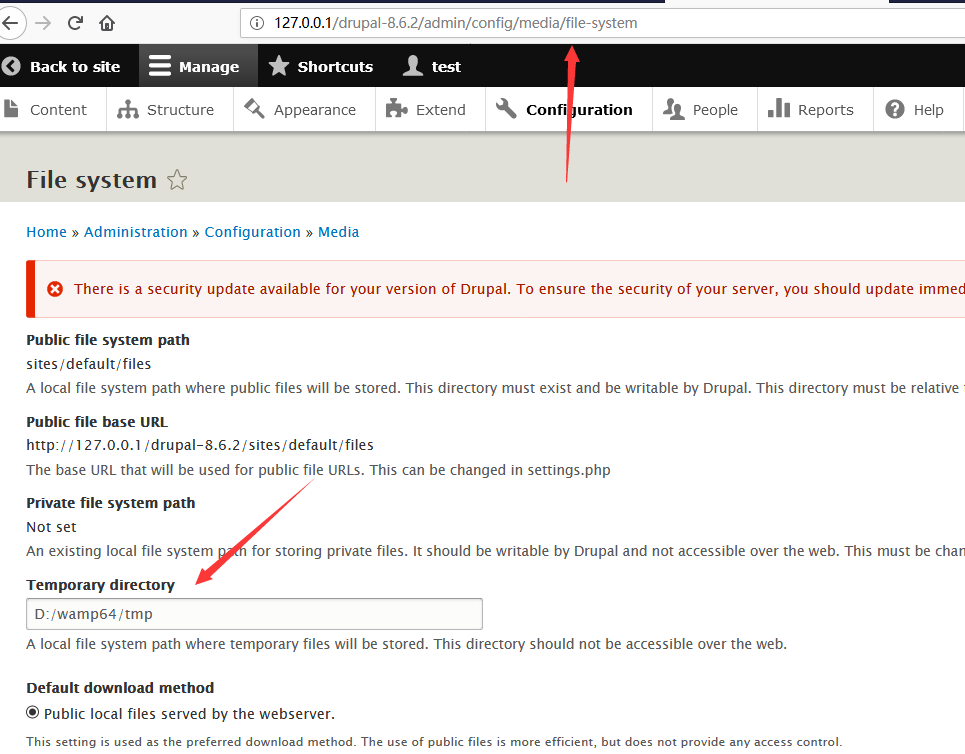Click the error icon in security alert
Viewport: 965px width, 754px height.
pyautogui.click(x=55, y=289)
